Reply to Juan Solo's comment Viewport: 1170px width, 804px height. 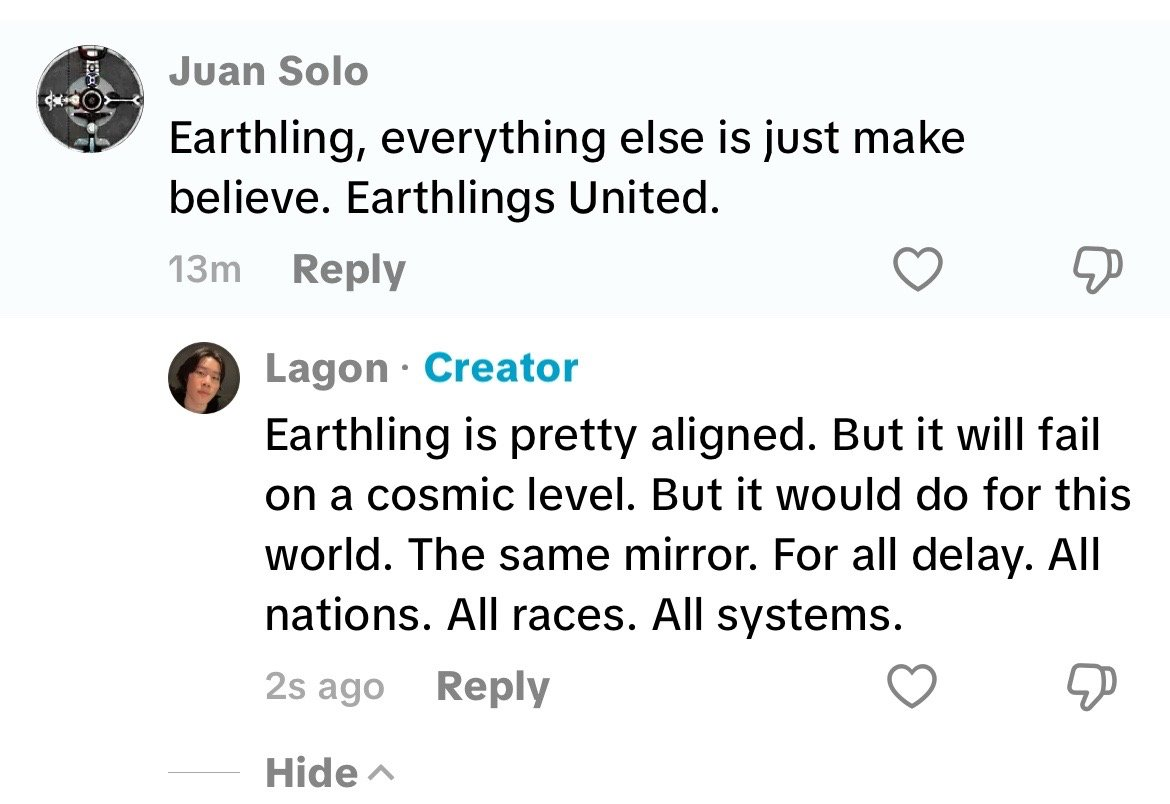point(348,270)
